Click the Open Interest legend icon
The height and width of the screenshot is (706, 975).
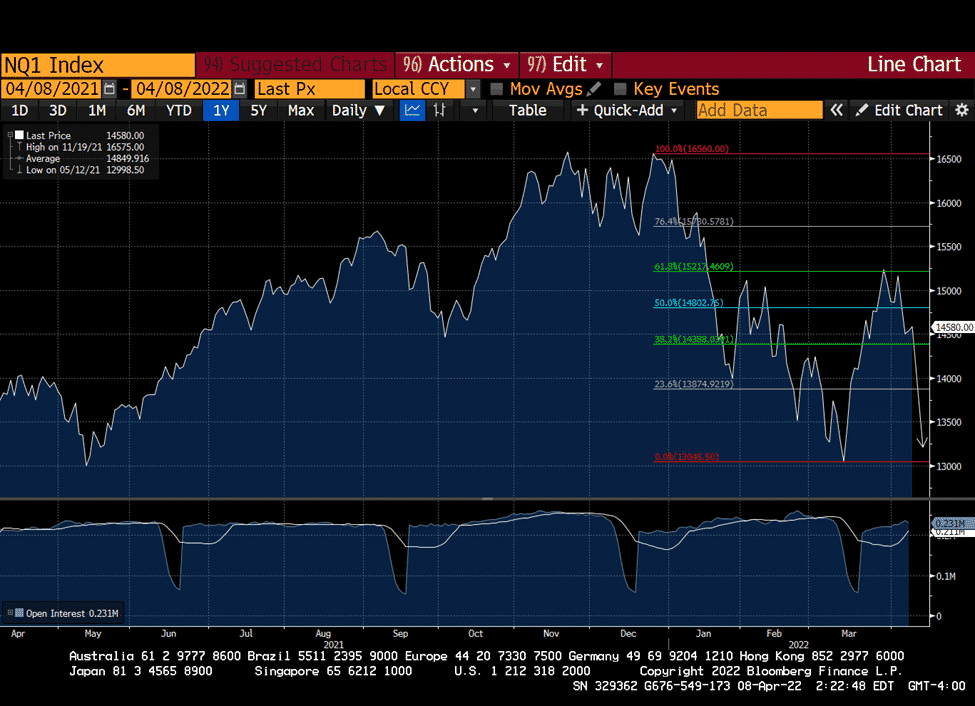[19, 613]
